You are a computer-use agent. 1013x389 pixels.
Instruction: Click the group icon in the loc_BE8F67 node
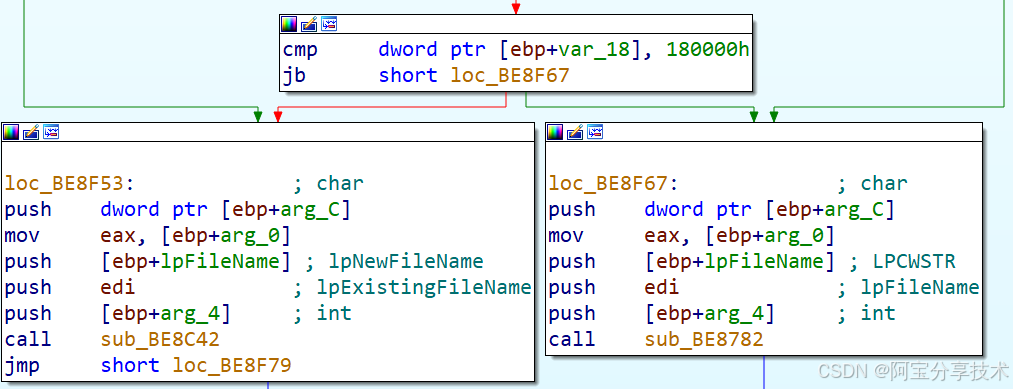(595, 132)
